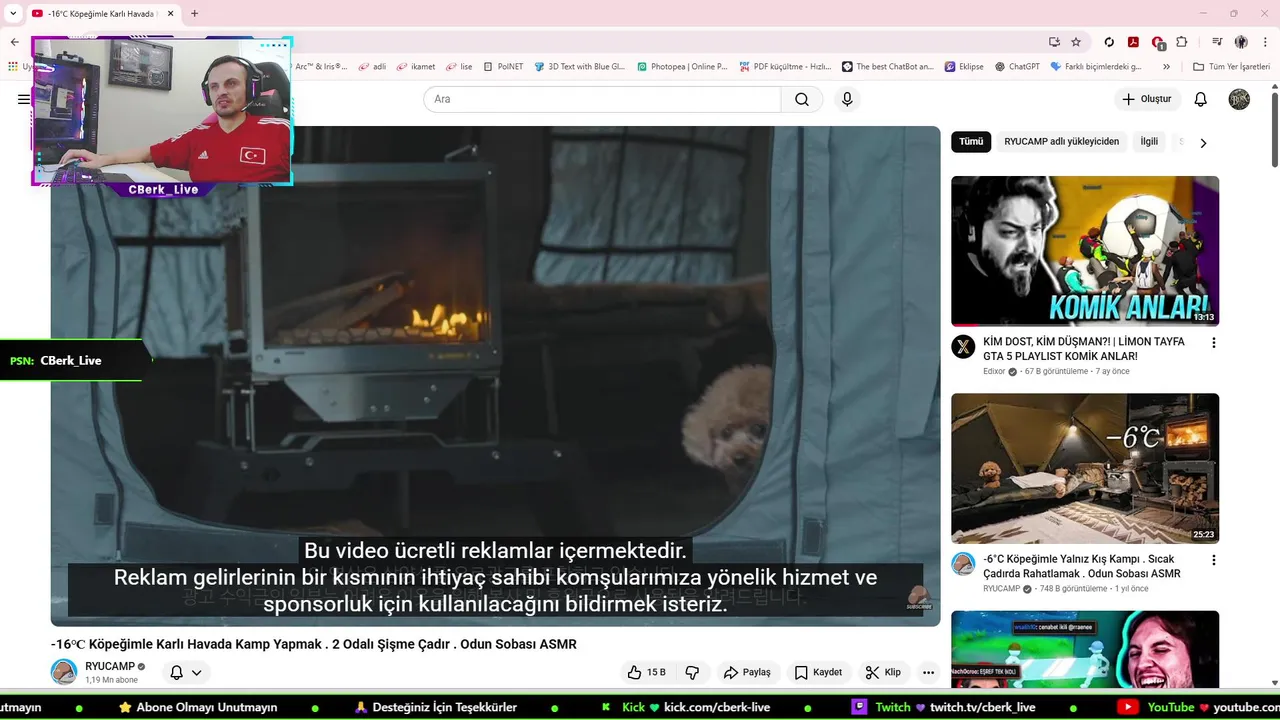Start voice search with the microphone icon

pos(847,99)
